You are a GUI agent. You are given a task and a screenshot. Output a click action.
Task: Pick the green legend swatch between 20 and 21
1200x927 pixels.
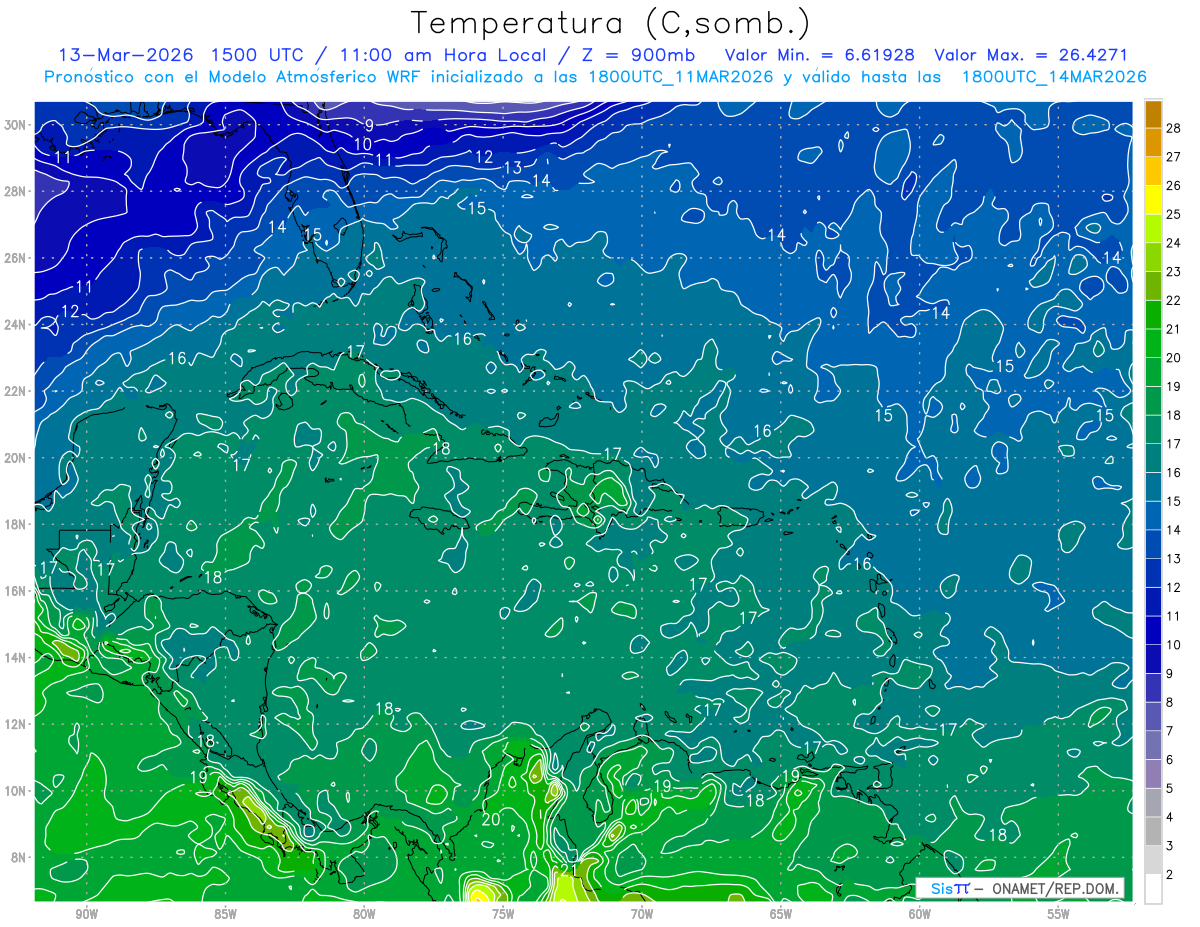click(1154, 343)
